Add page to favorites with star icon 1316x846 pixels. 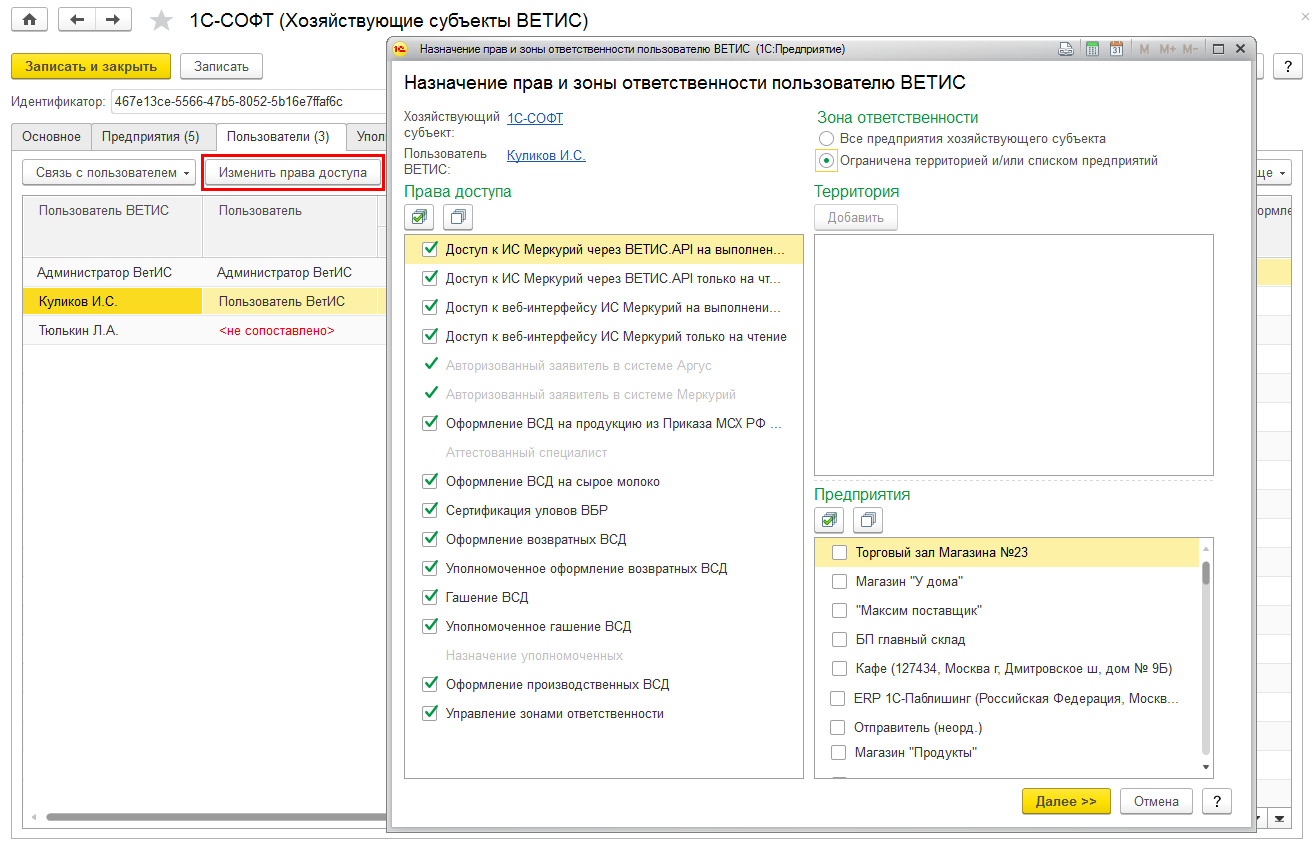point(160,21)
